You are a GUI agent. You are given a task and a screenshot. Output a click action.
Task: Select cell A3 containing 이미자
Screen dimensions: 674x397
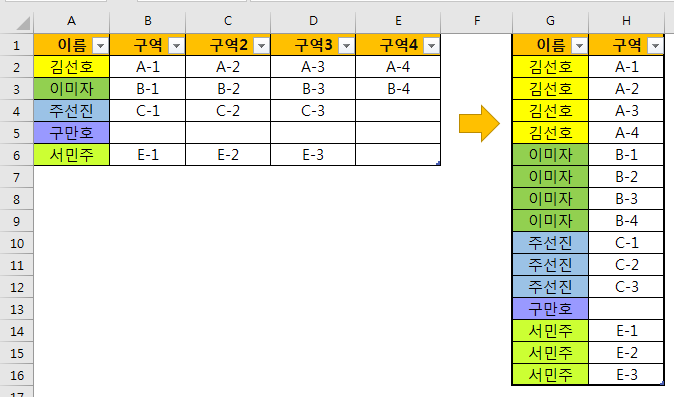tap(71, 89)
